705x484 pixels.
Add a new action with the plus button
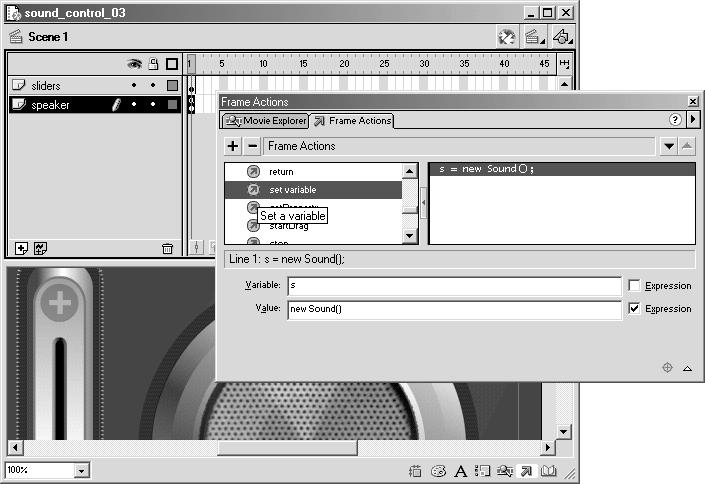point(233,146)
